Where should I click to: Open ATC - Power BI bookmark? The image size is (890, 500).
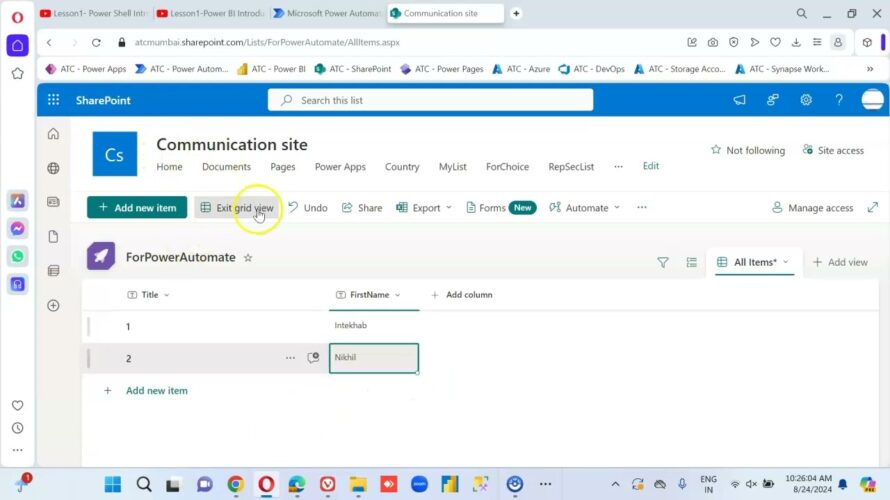[x=271, y=69]
